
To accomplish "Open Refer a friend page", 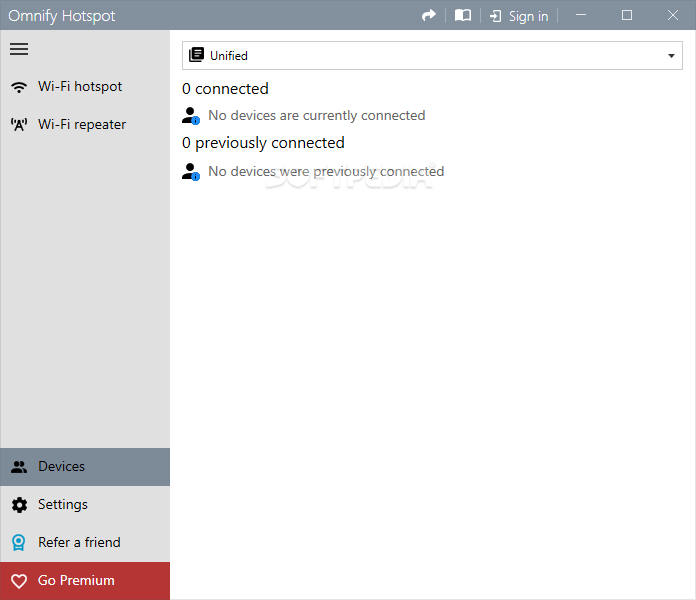I will [85, 543].
